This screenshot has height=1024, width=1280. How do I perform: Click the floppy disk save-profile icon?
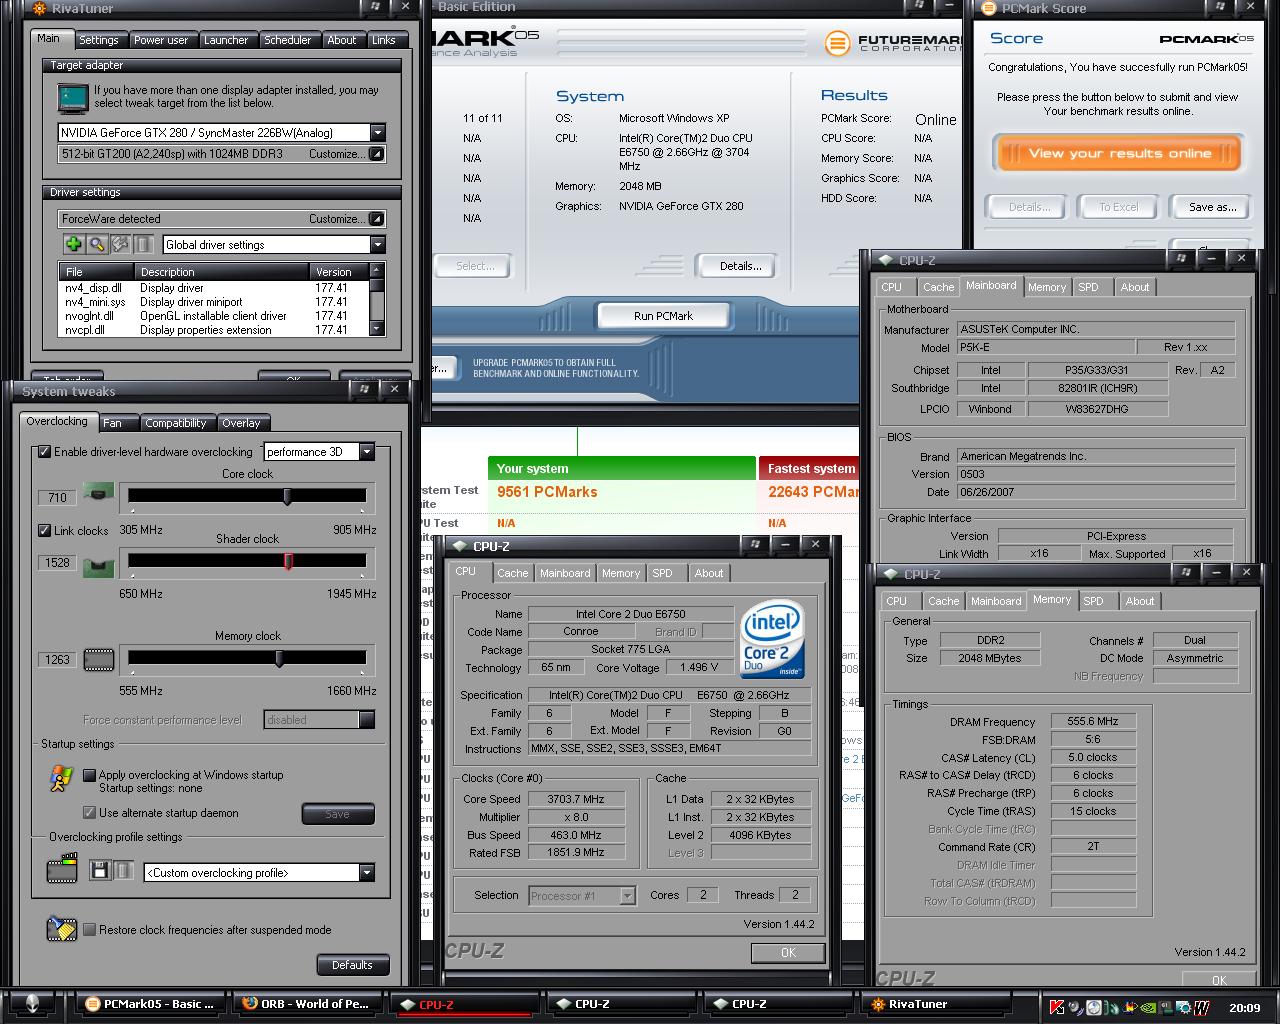point(100,870)
